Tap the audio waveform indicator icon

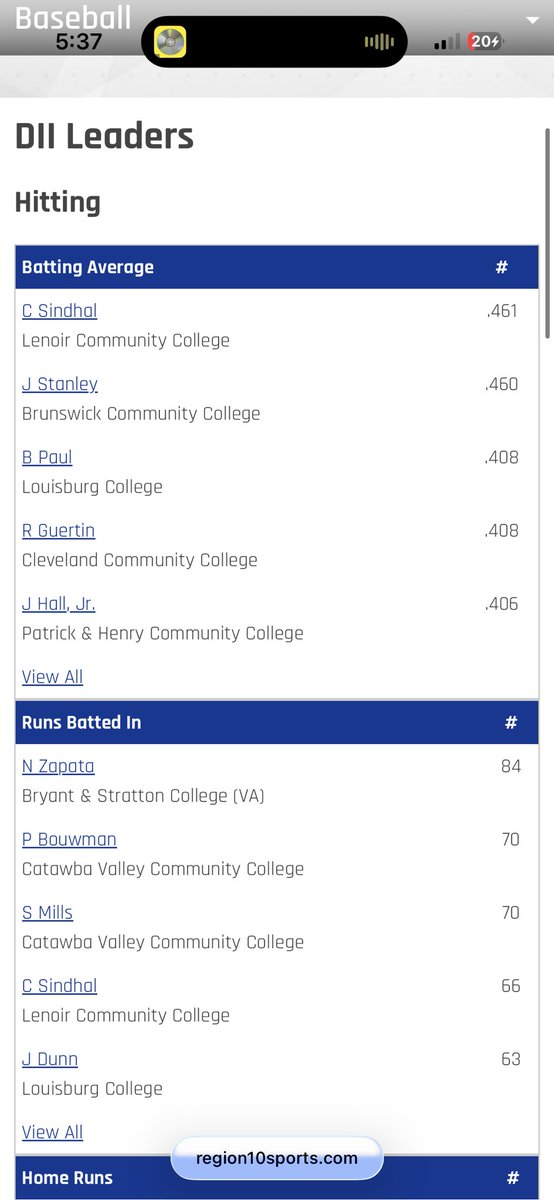click(x=379, y=42)
